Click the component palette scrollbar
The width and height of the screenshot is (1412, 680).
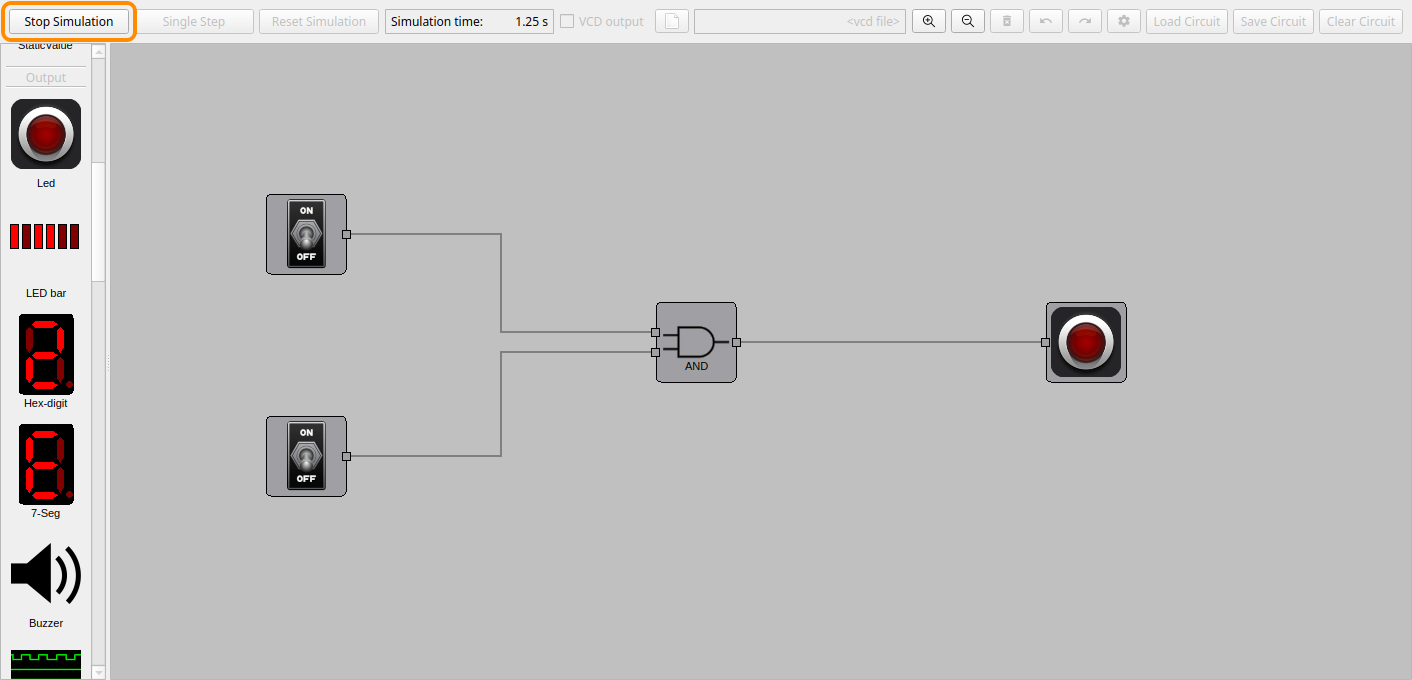(x=98, y=221)
